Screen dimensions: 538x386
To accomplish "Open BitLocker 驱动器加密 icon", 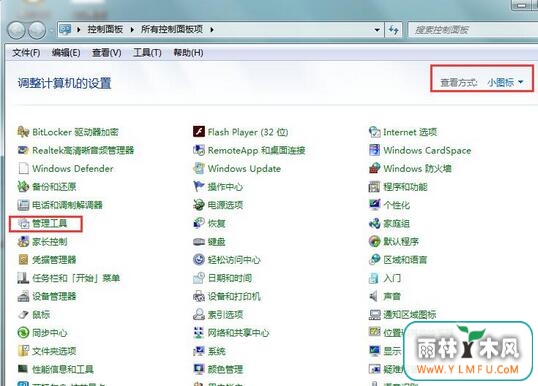I will point(23,132).
